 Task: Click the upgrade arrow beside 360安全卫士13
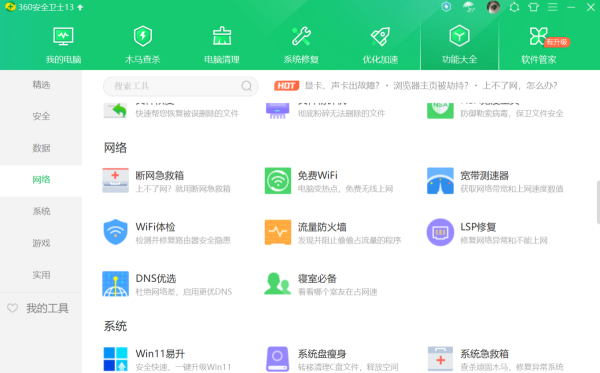click(80, 7)
